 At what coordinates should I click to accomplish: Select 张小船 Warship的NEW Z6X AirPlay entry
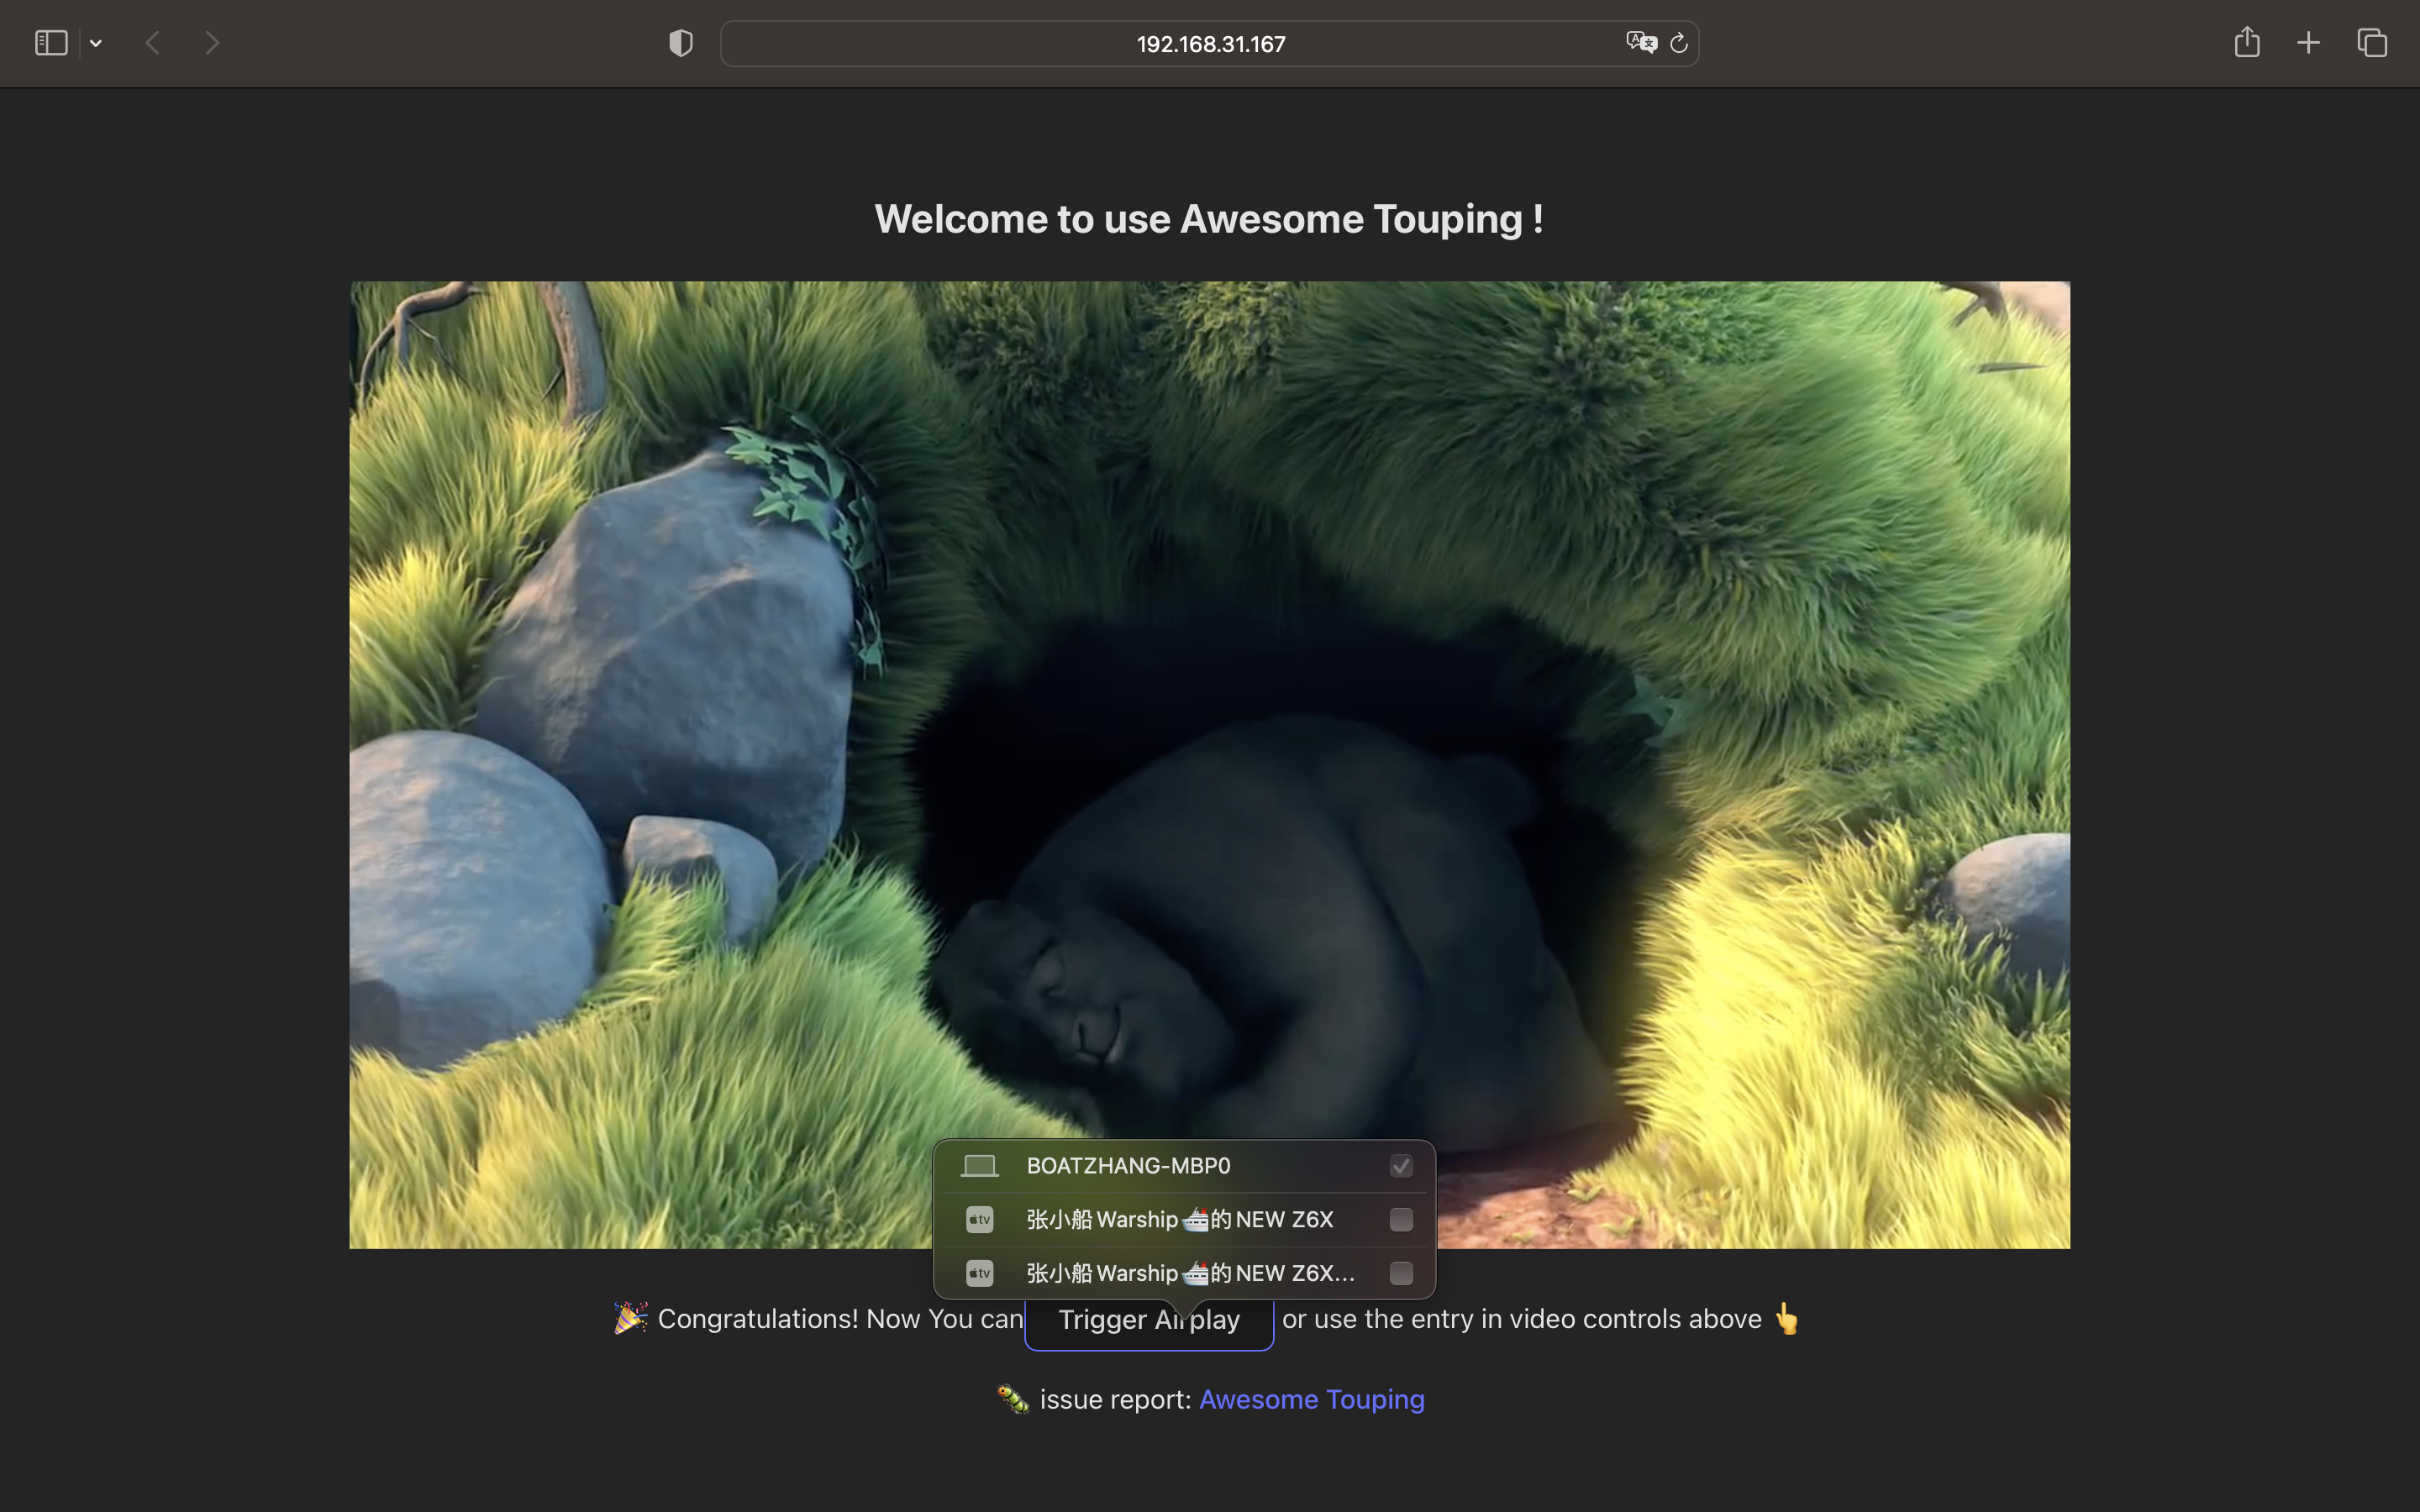(x=1179, y=1219)
